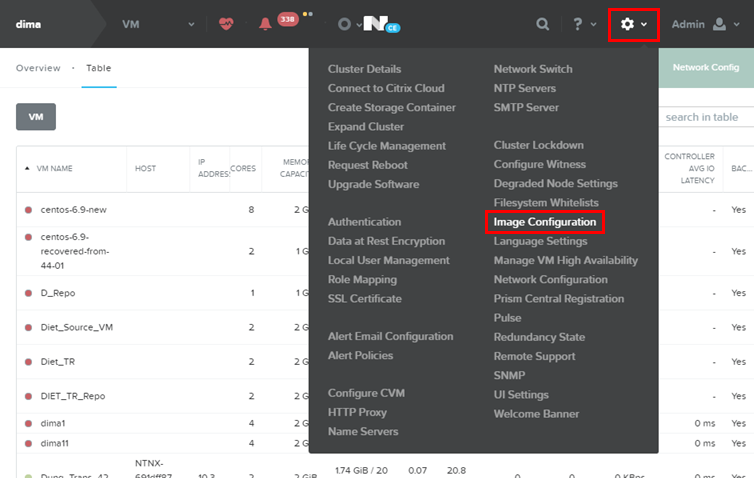
Task: Click the health heart icon
Action: click(x=225, y=24)
